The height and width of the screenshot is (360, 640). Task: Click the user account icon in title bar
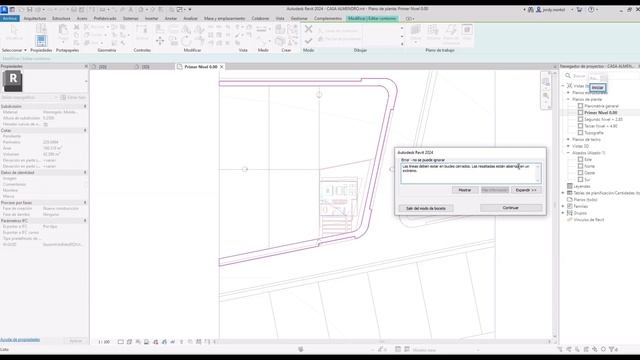point(539,9)
